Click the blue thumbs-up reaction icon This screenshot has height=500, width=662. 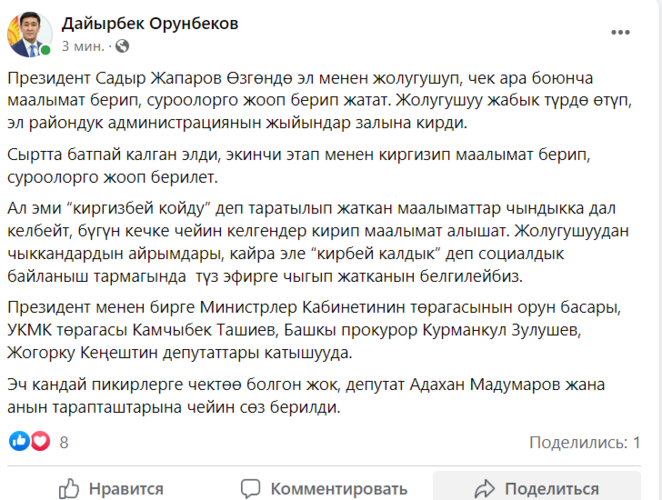[x=18, y=441]
